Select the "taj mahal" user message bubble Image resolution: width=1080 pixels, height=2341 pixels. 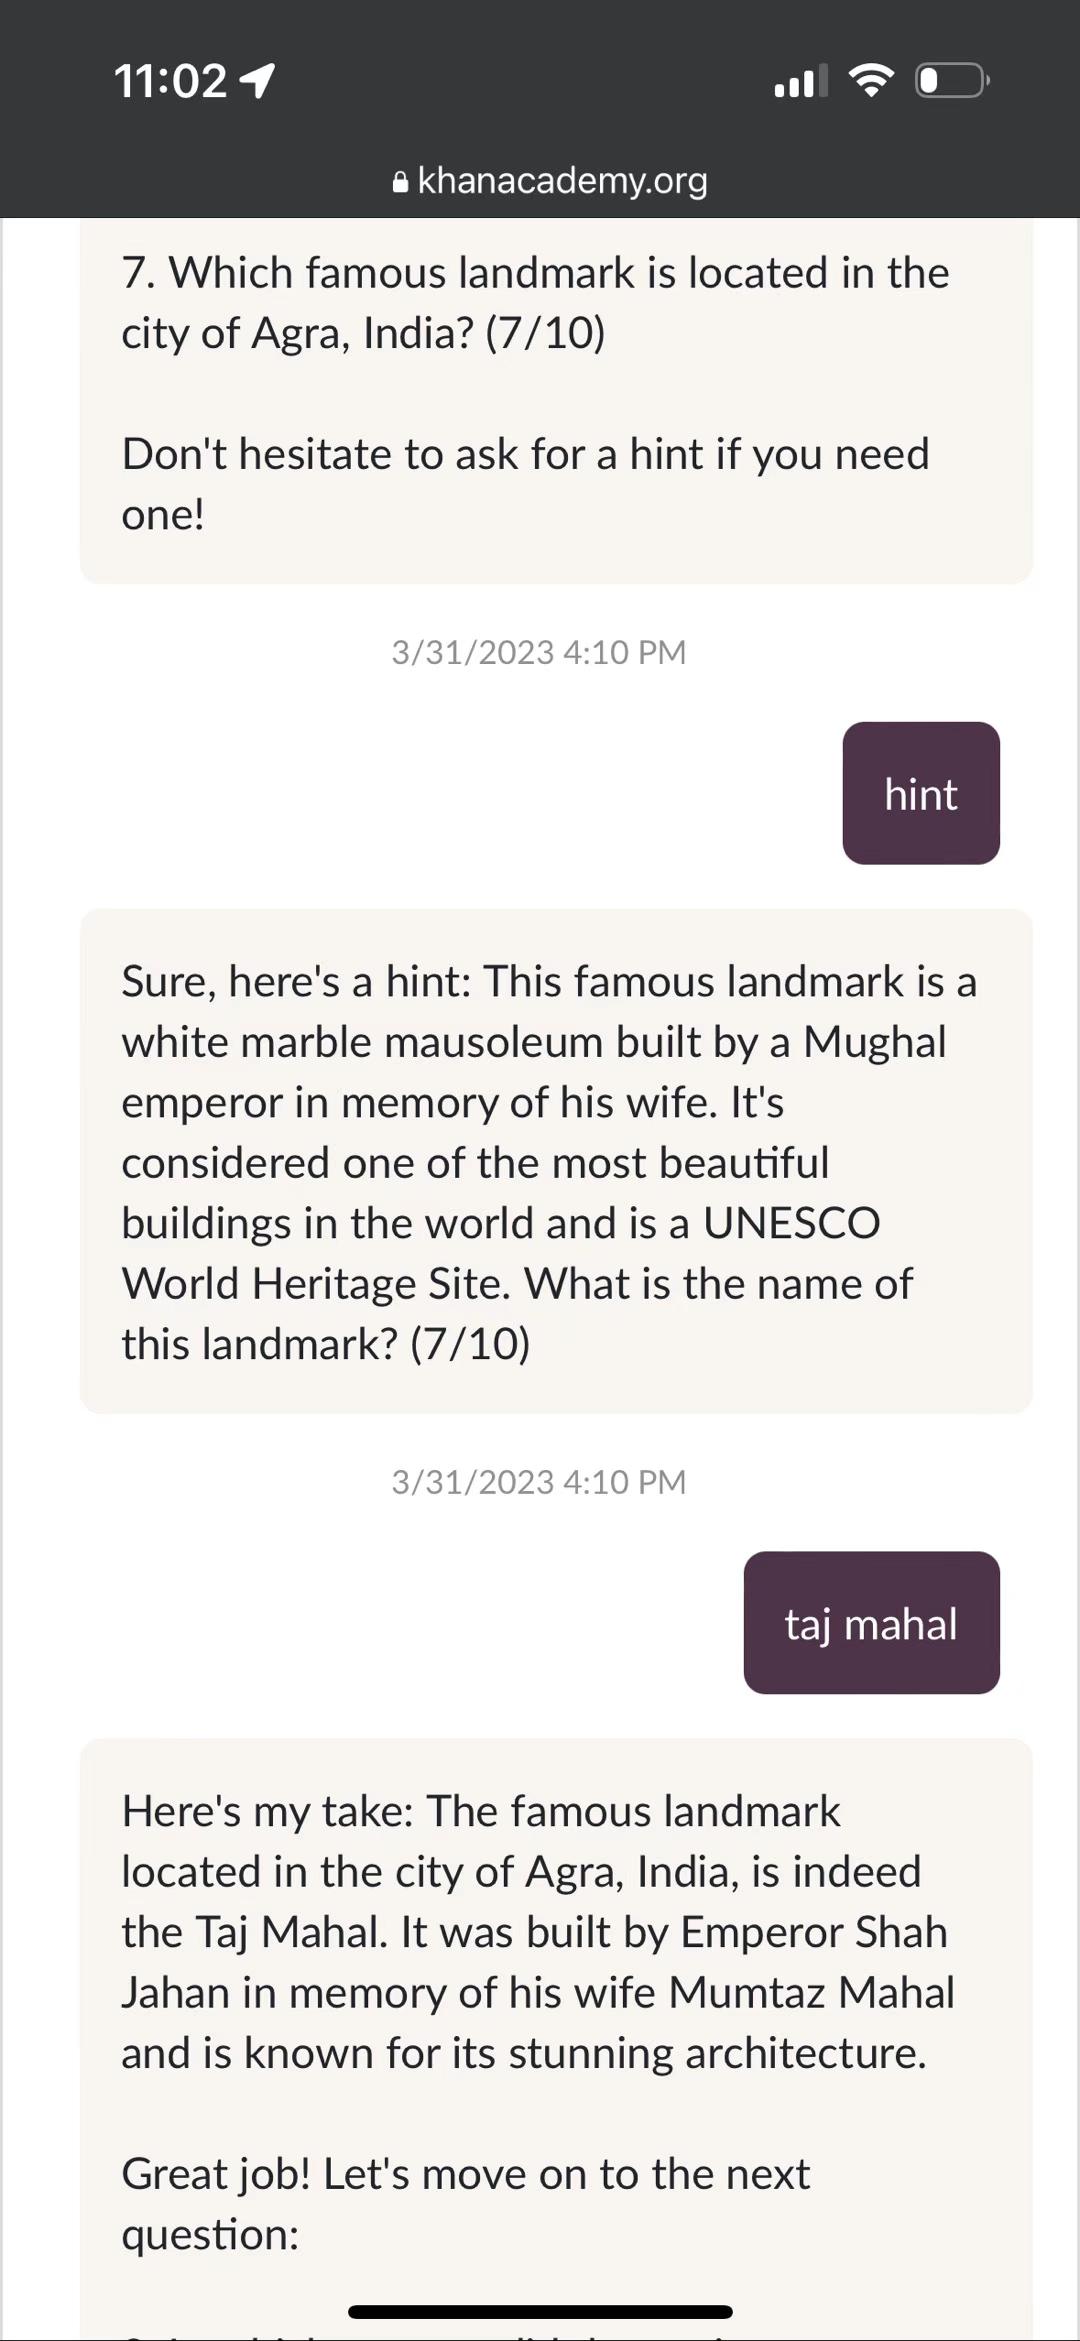point(871,1623)
